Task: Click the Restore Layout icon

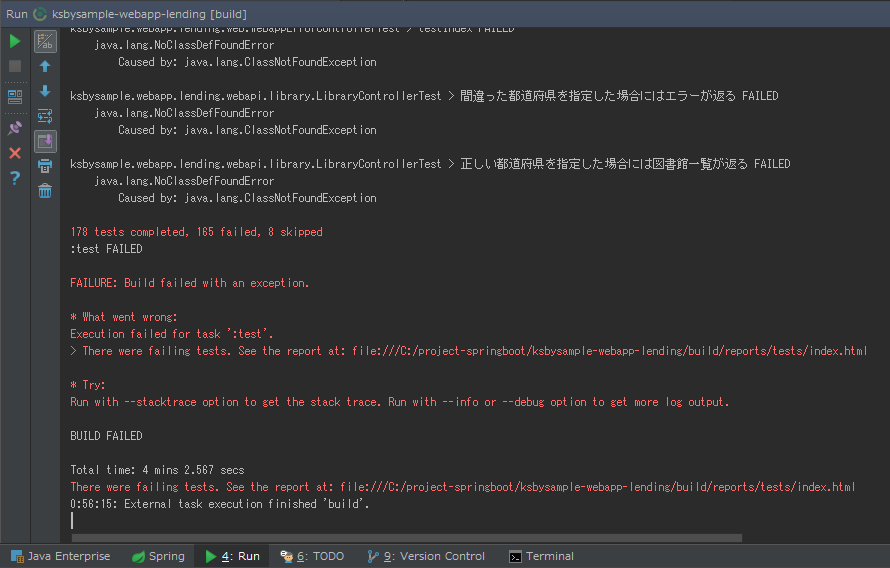Action: click(15, 96)
